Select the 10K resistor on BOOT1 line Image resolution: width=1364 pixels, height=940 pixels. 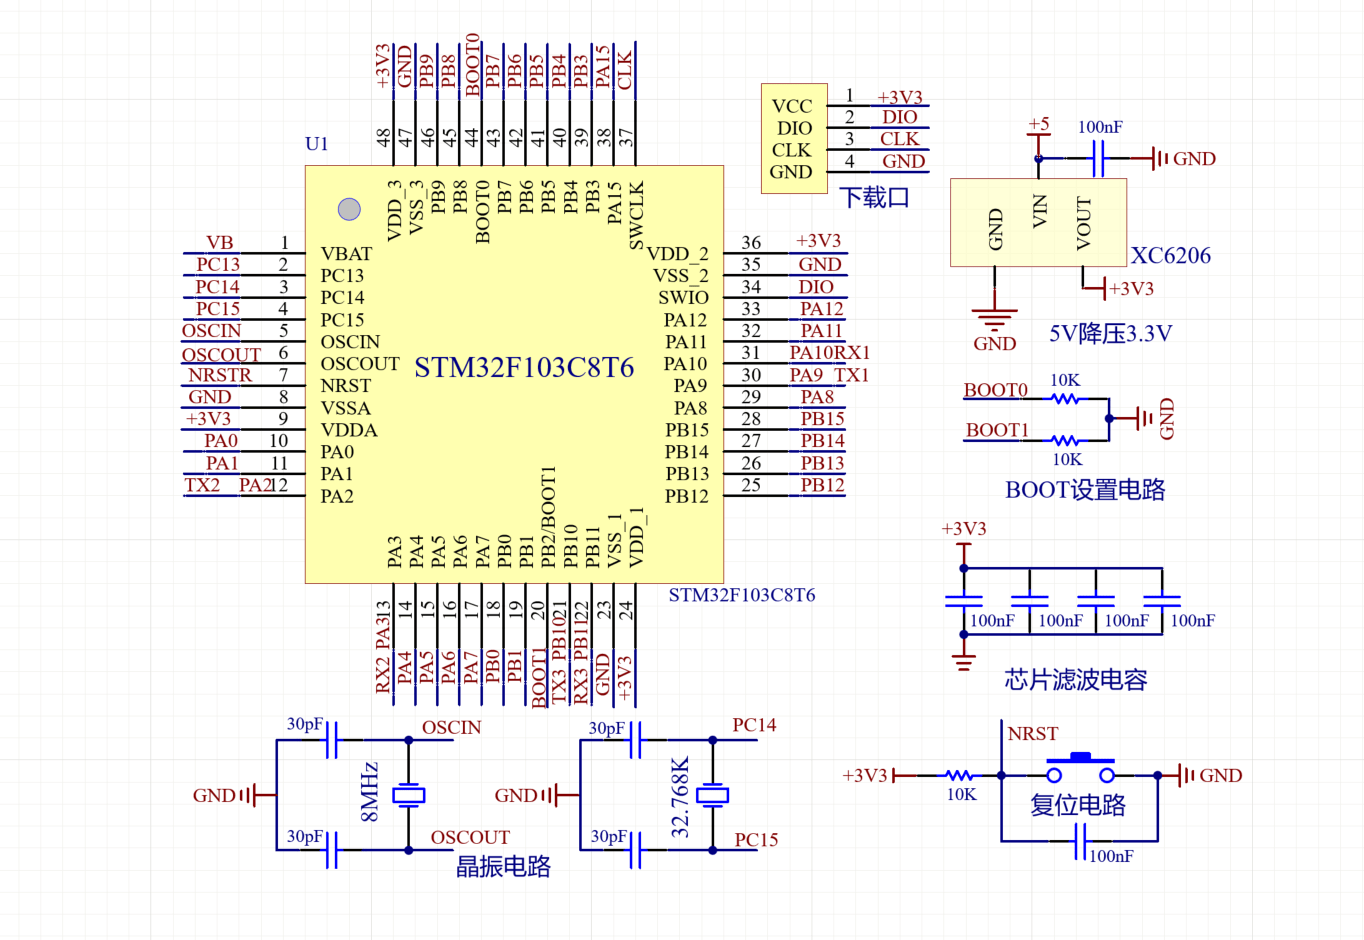[x=1065, y=440]
